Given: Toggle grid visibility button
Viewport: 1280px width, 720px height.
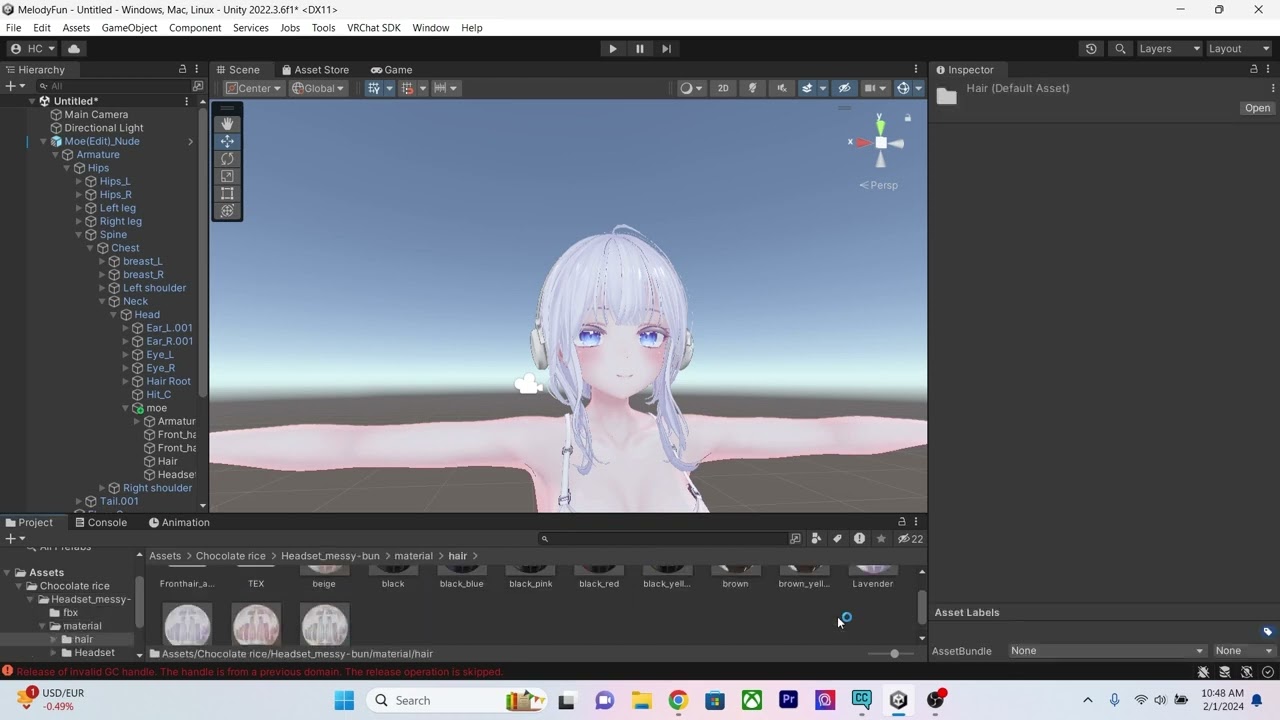Looking at the screenshot, I should (x=373, y=88).
